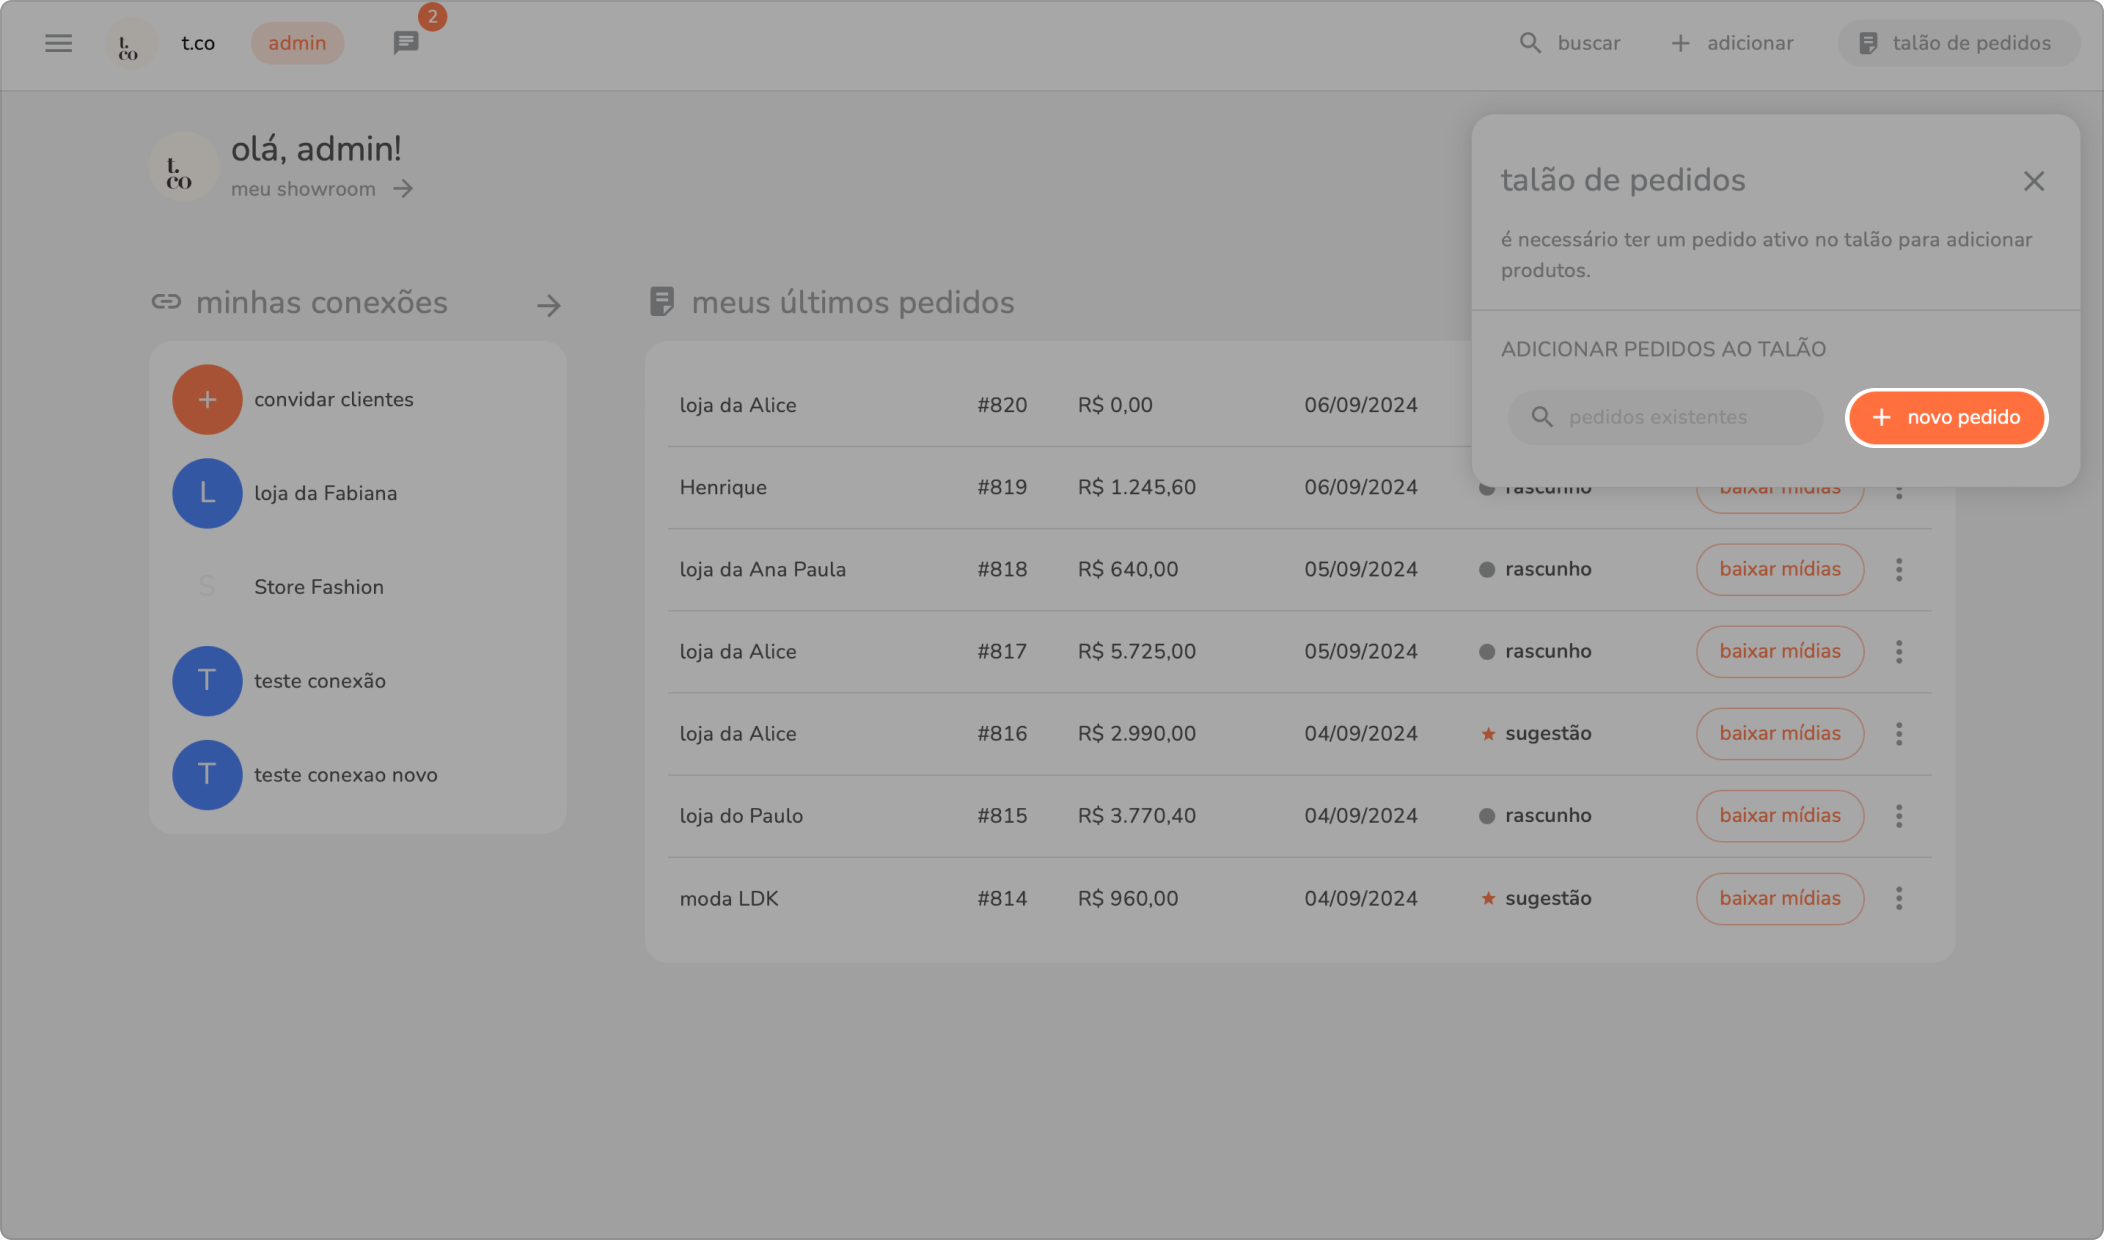Click the buscar search icon
Viewport: 2104px width, 1240px height.
[x=1530, y=43]
